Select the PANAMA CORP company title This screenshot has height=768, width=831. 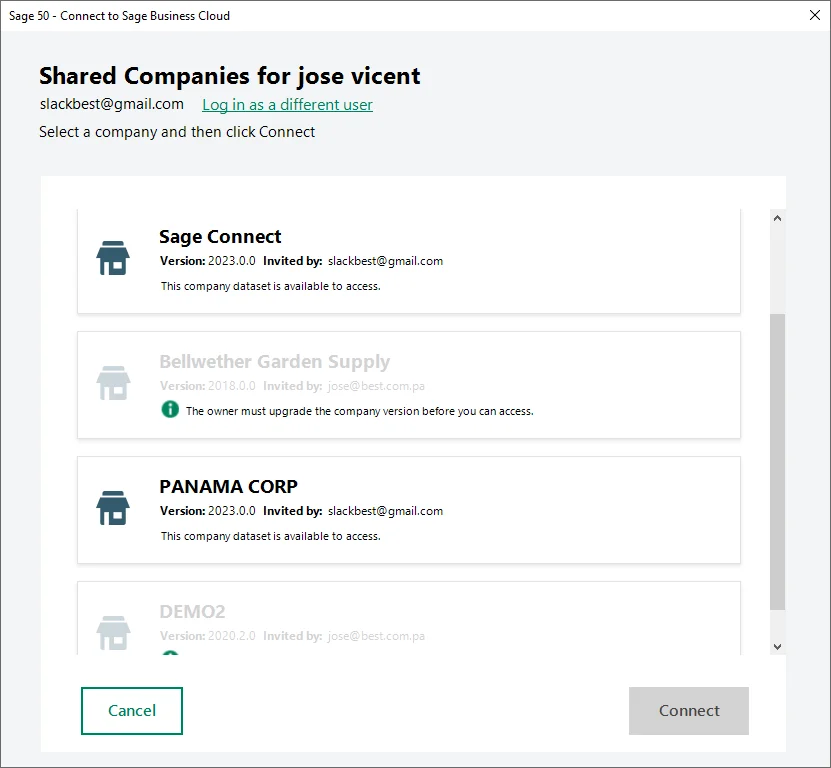(x=228, y=487)
